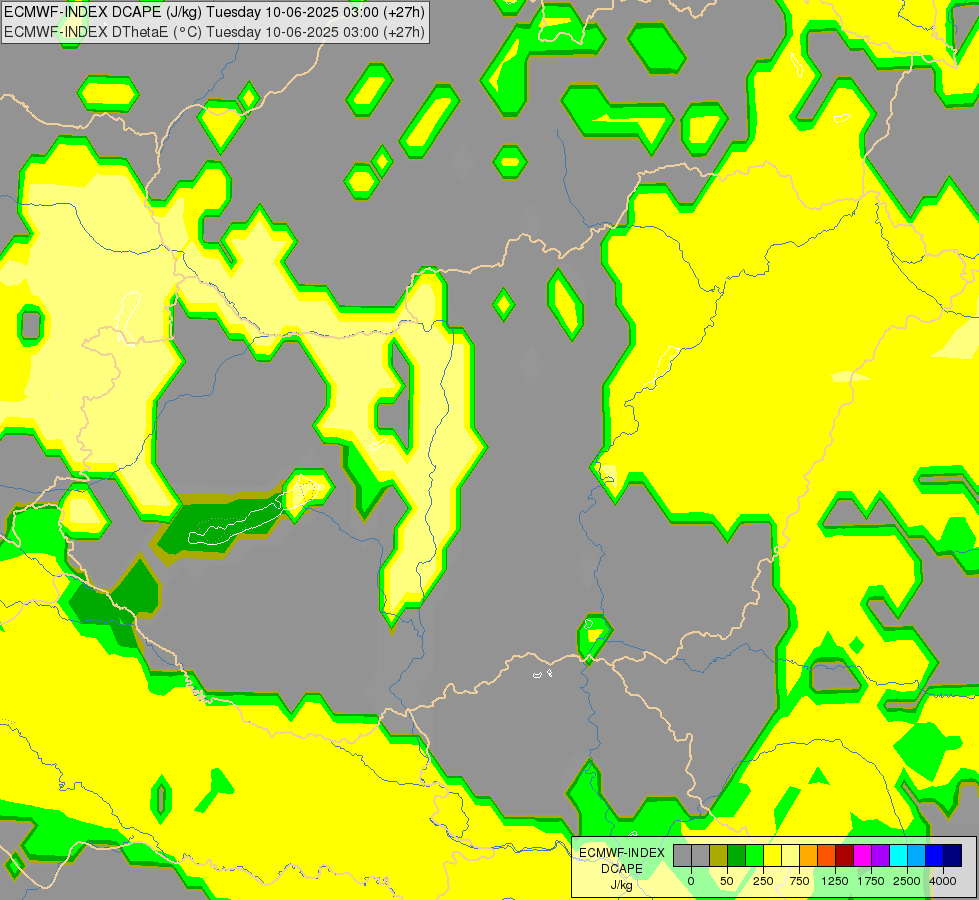Image resolution: width=979 pixels, height=900 pixels.
Task: Pick the light blue legend swatch
Action: 917,856
